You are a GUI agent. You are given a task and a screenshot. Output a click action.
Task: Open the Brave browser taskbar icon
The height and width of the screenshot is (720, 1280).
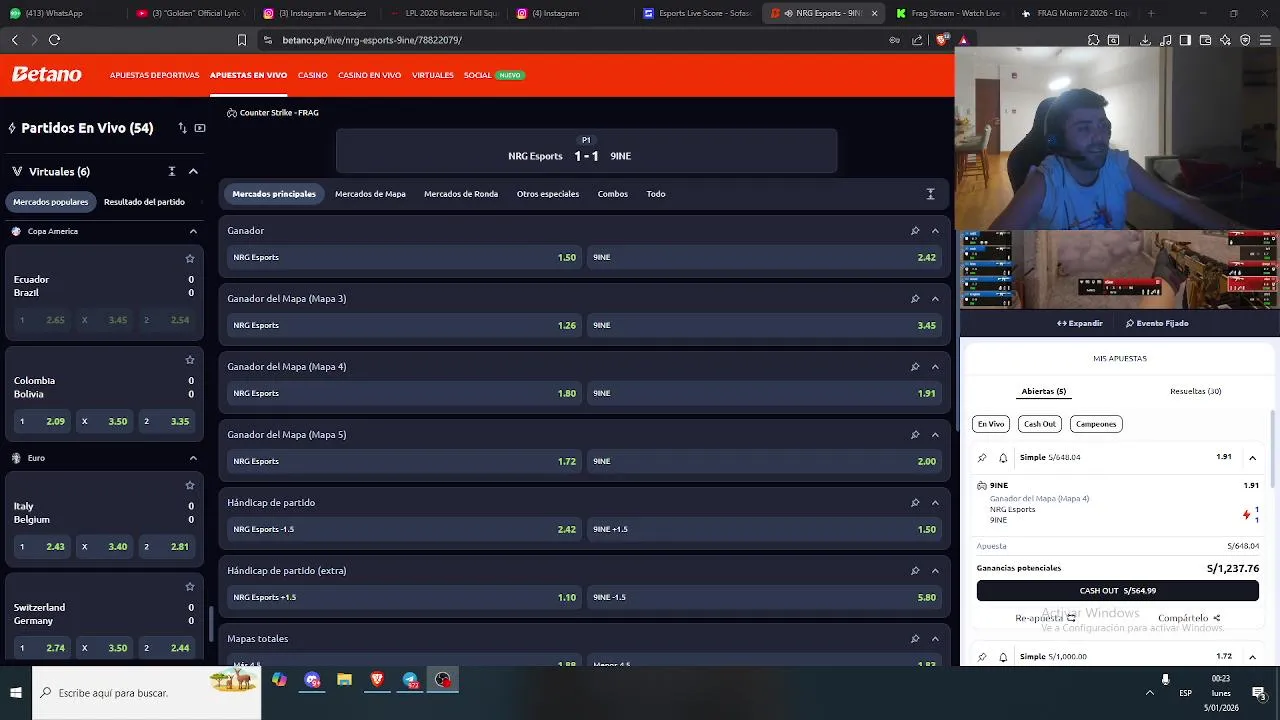point(377,680)
